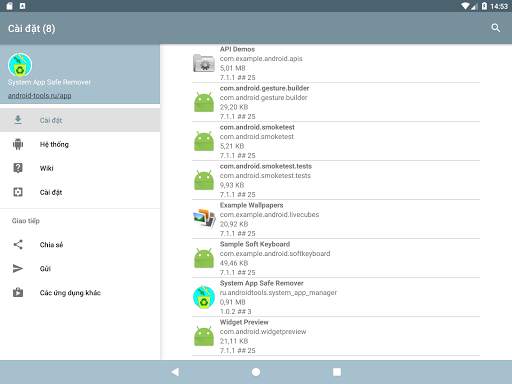Viewport: 512px width, 384px height.
Task: Tap the Android home navigation button
Action: (256, 372)
